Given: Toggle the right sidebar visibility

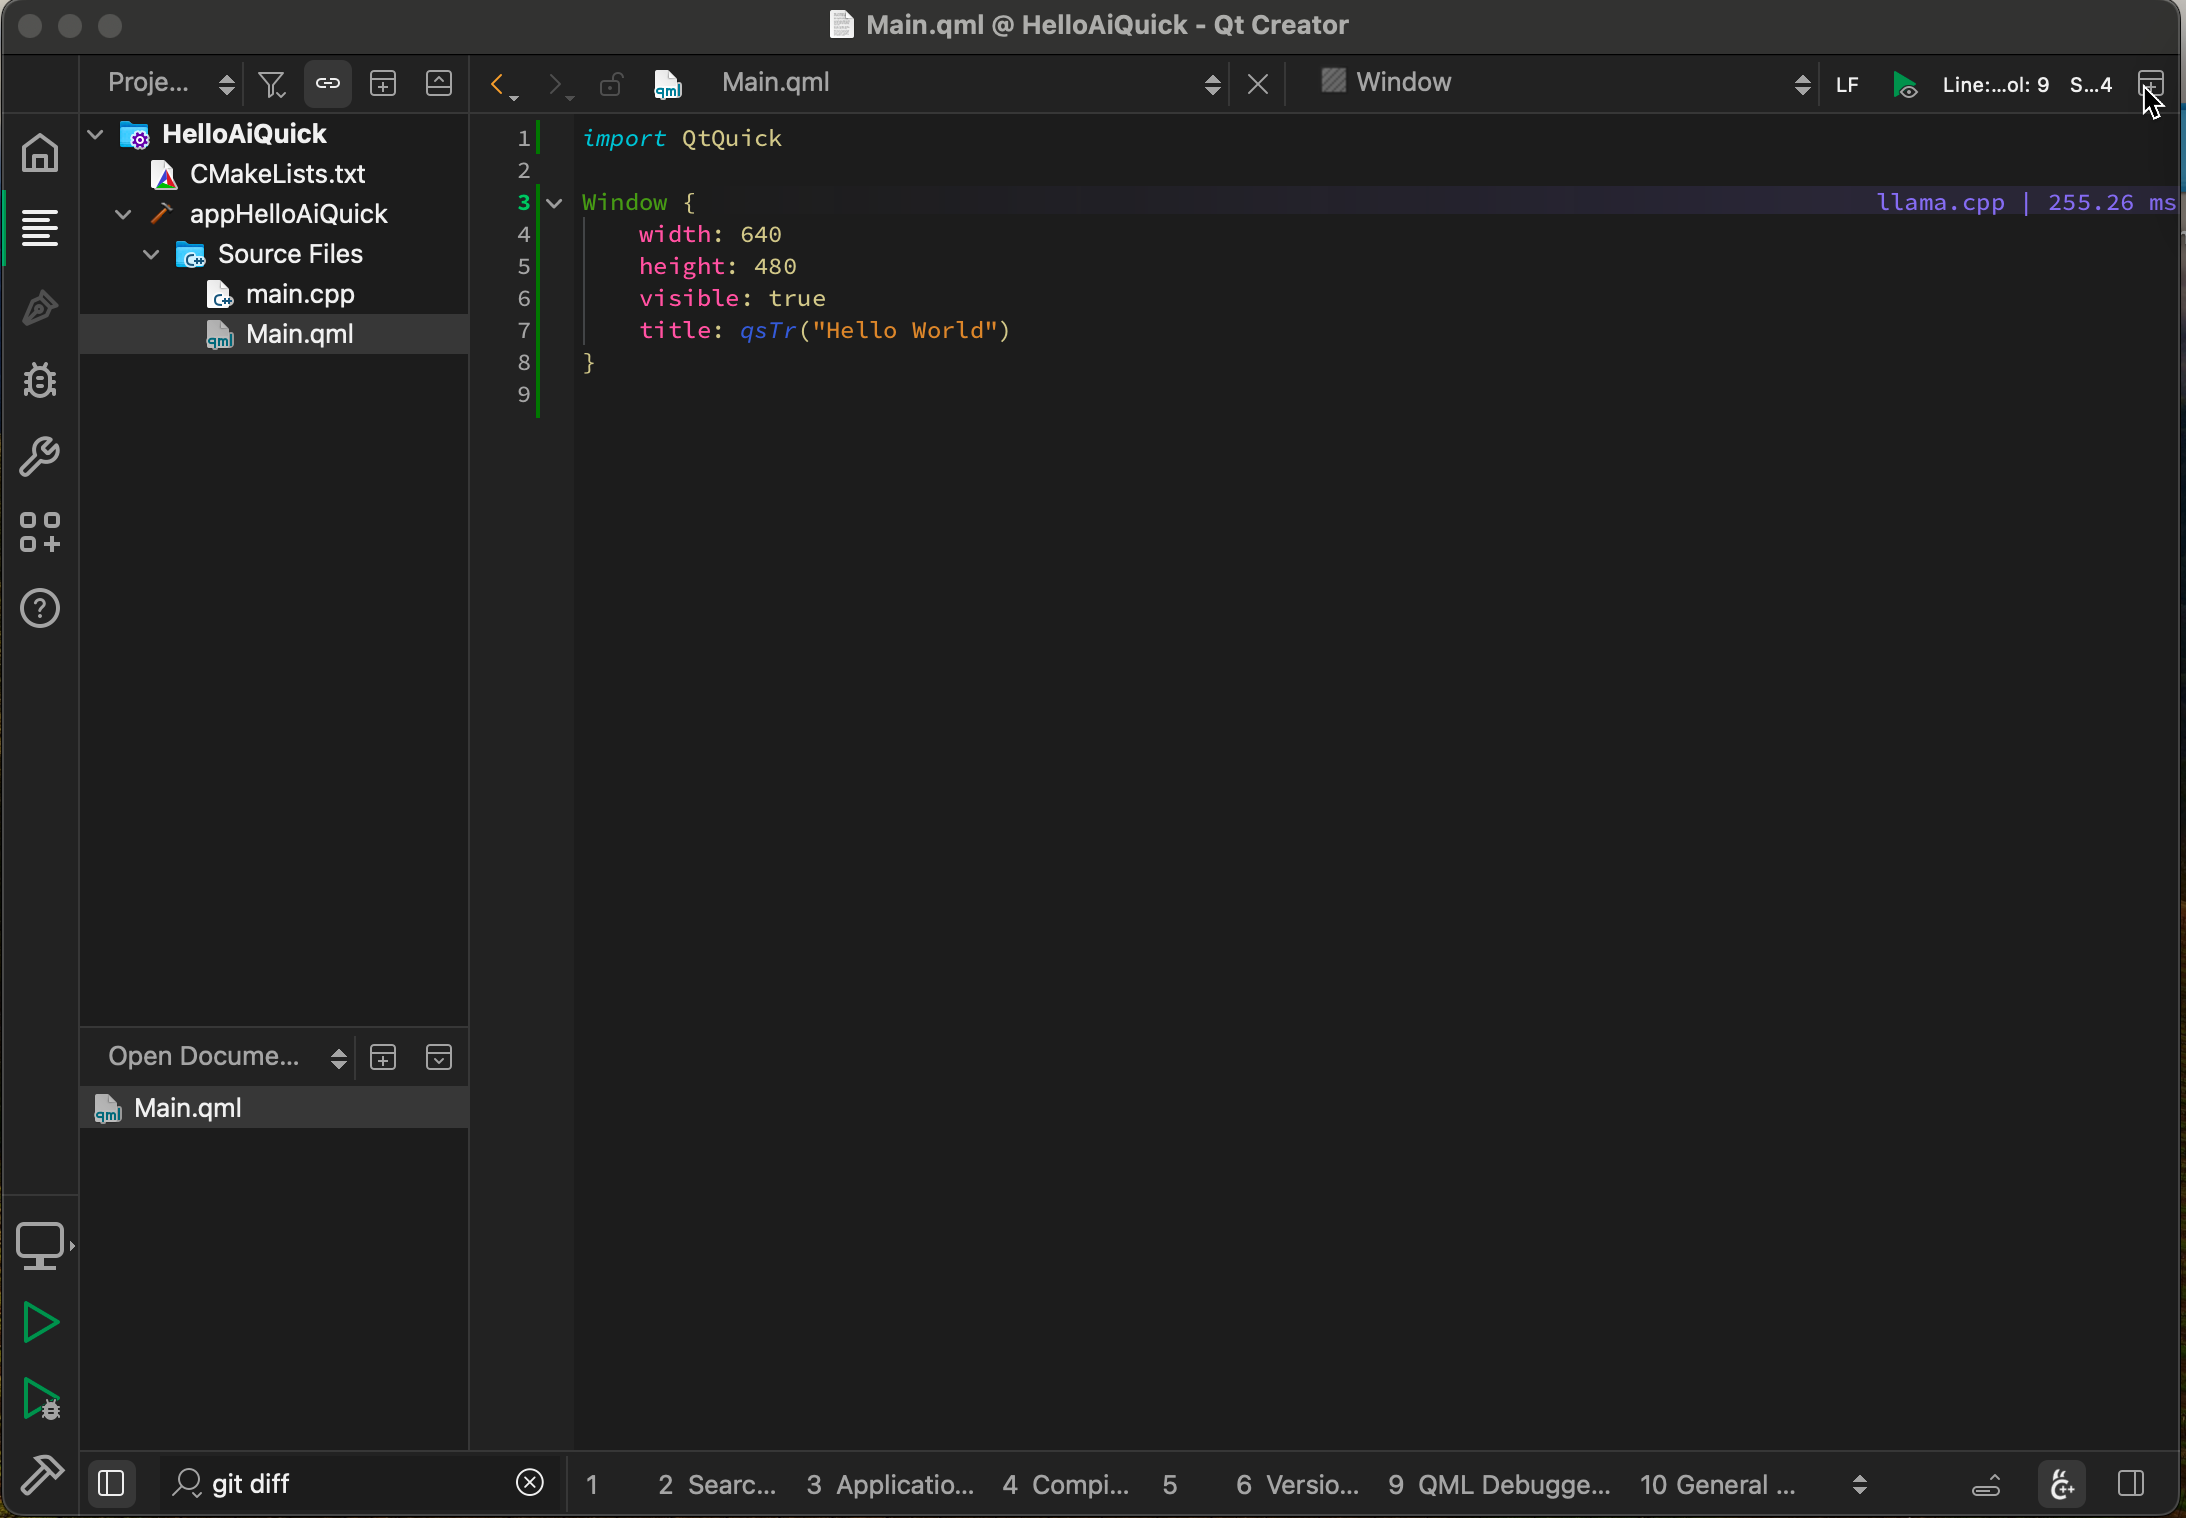Looking at the screenshot, I should tap(2131, 1483).
